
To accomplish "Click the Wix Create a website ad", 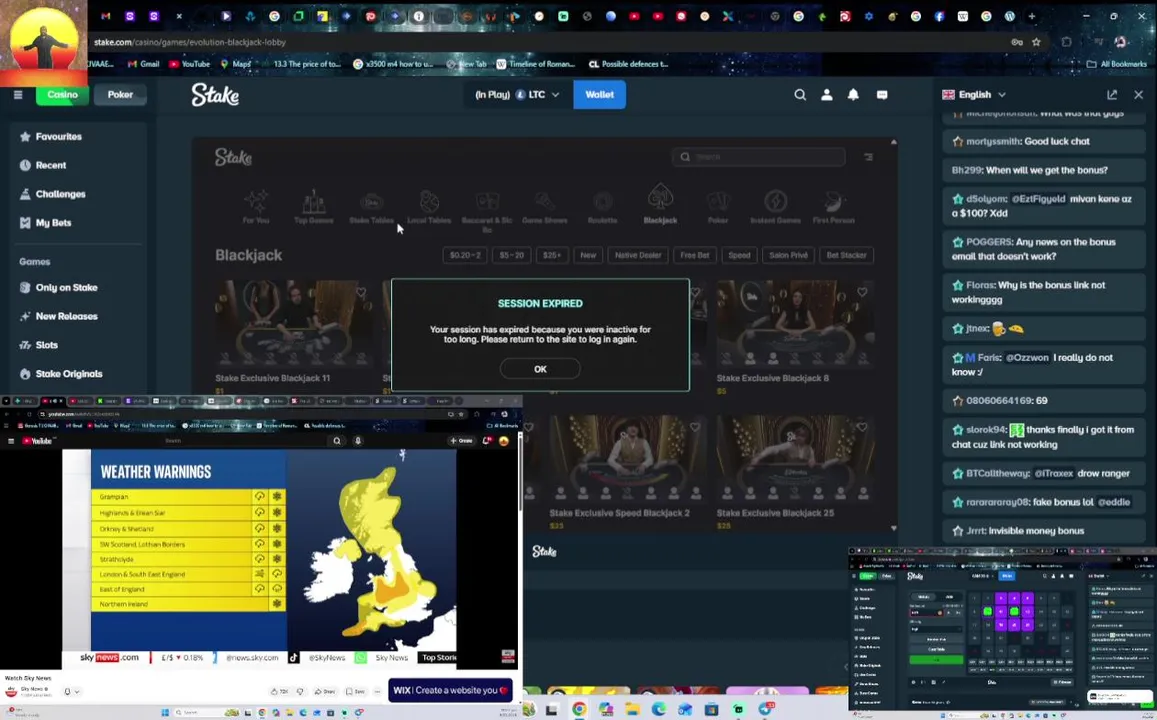I will 450,690.
